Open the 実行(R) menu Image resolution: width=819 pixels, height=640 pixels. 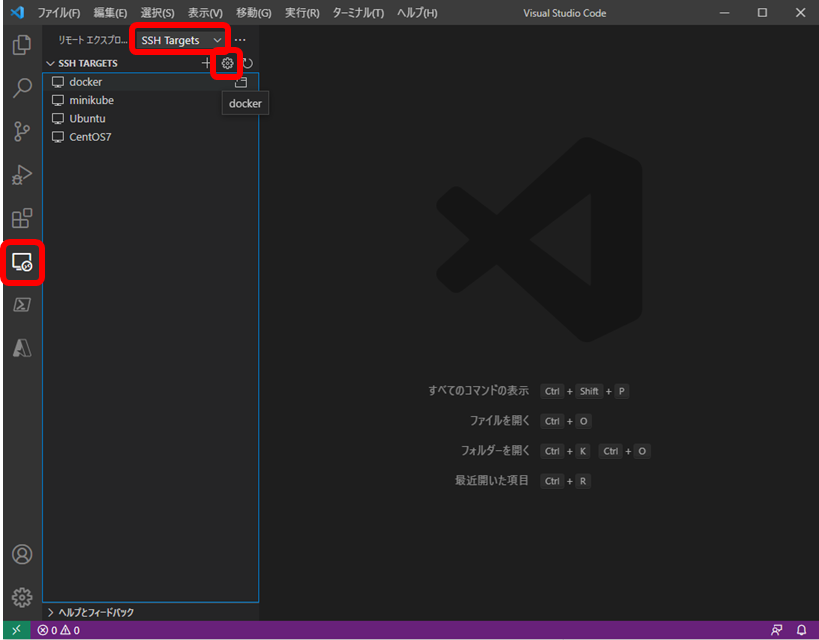coord(302,13)
